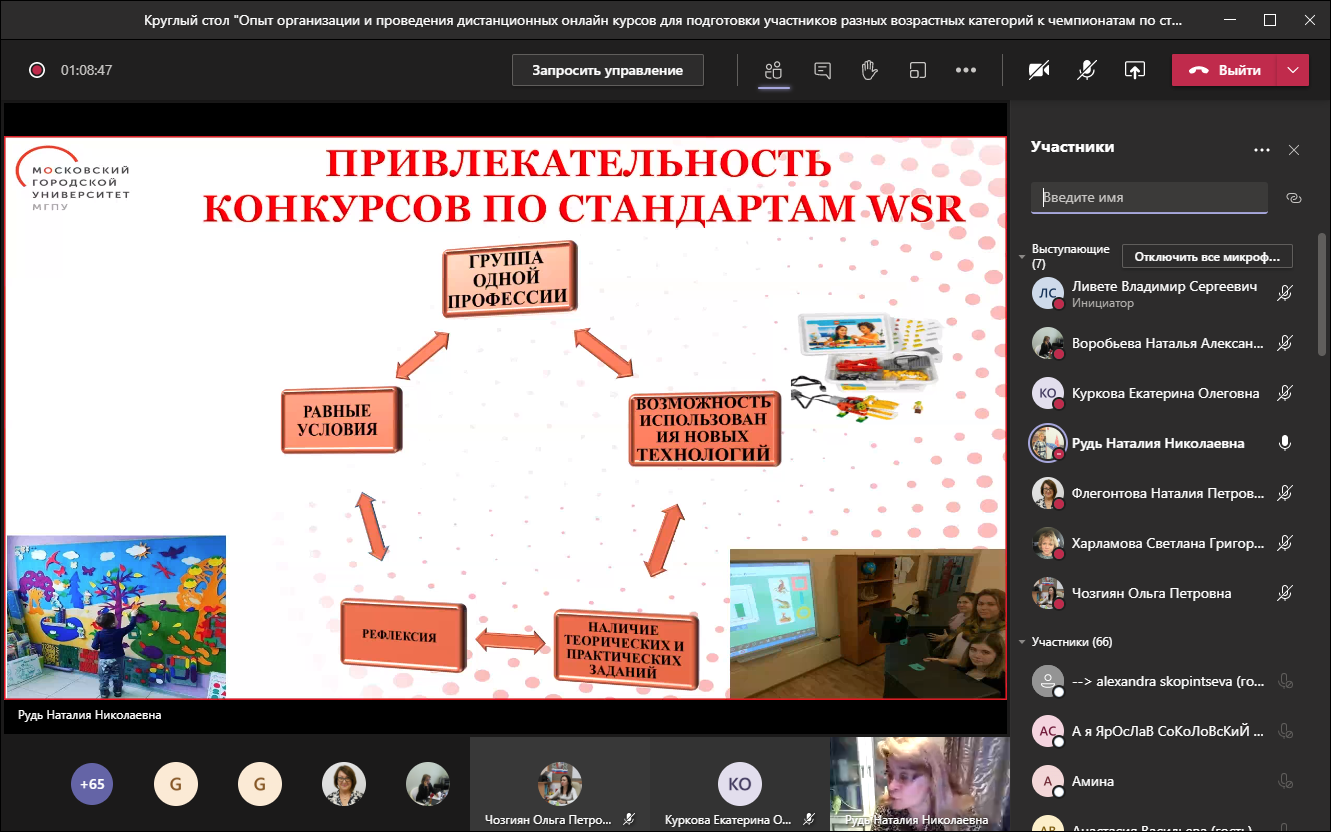
Task: Unmute the microphone in toolbar
Action: click(1087, 70)
